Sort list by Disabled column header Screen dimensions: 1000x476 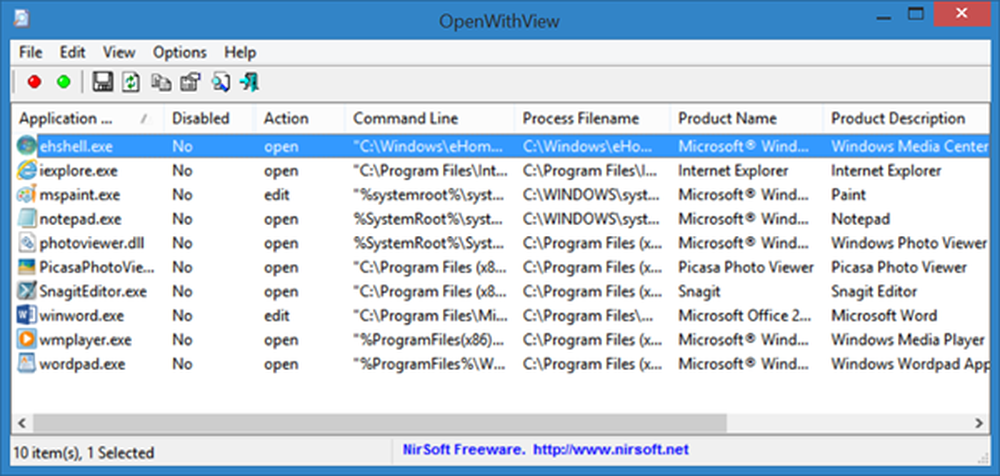click(200, 118)
